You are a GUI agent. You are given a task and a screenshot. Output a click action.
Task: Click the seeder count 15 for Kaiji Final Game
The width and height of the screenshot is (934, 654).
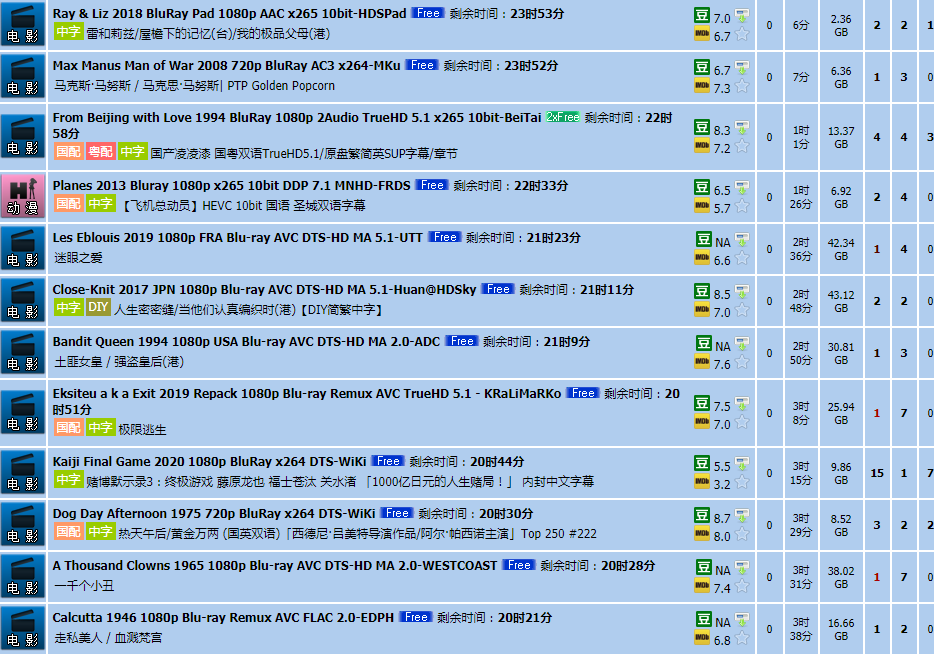pos(877,473)
